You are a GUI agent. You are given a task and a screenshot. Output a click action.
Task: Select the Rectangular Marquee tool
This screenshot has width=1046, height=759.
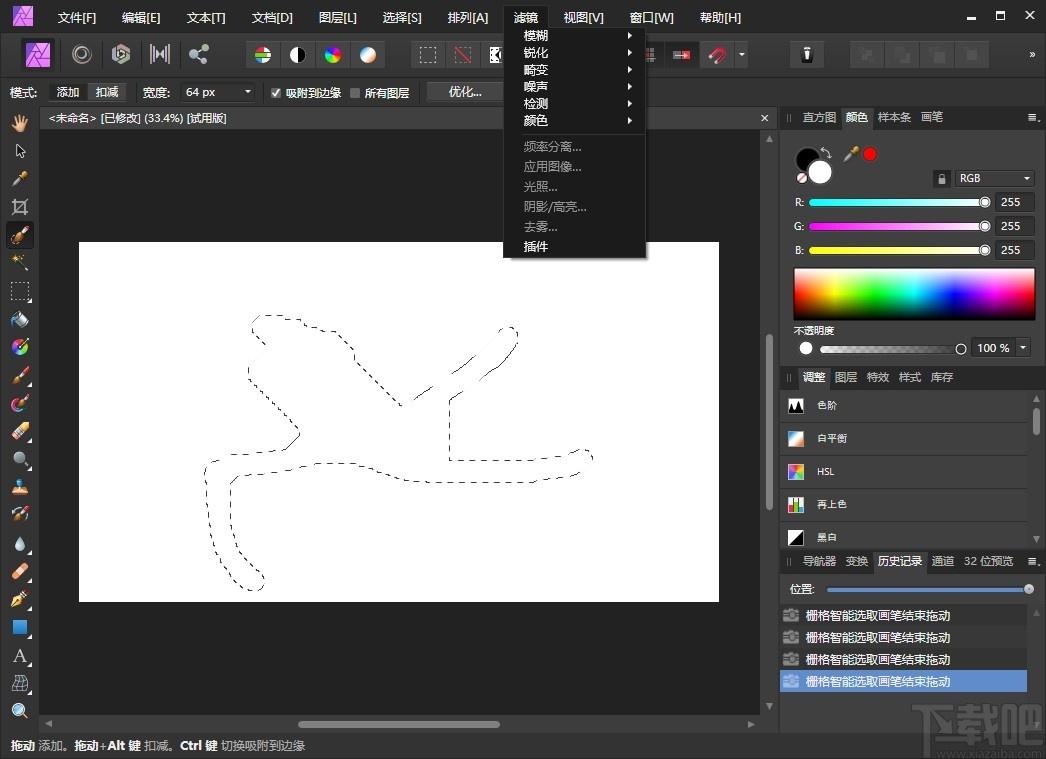pos(20,291)
